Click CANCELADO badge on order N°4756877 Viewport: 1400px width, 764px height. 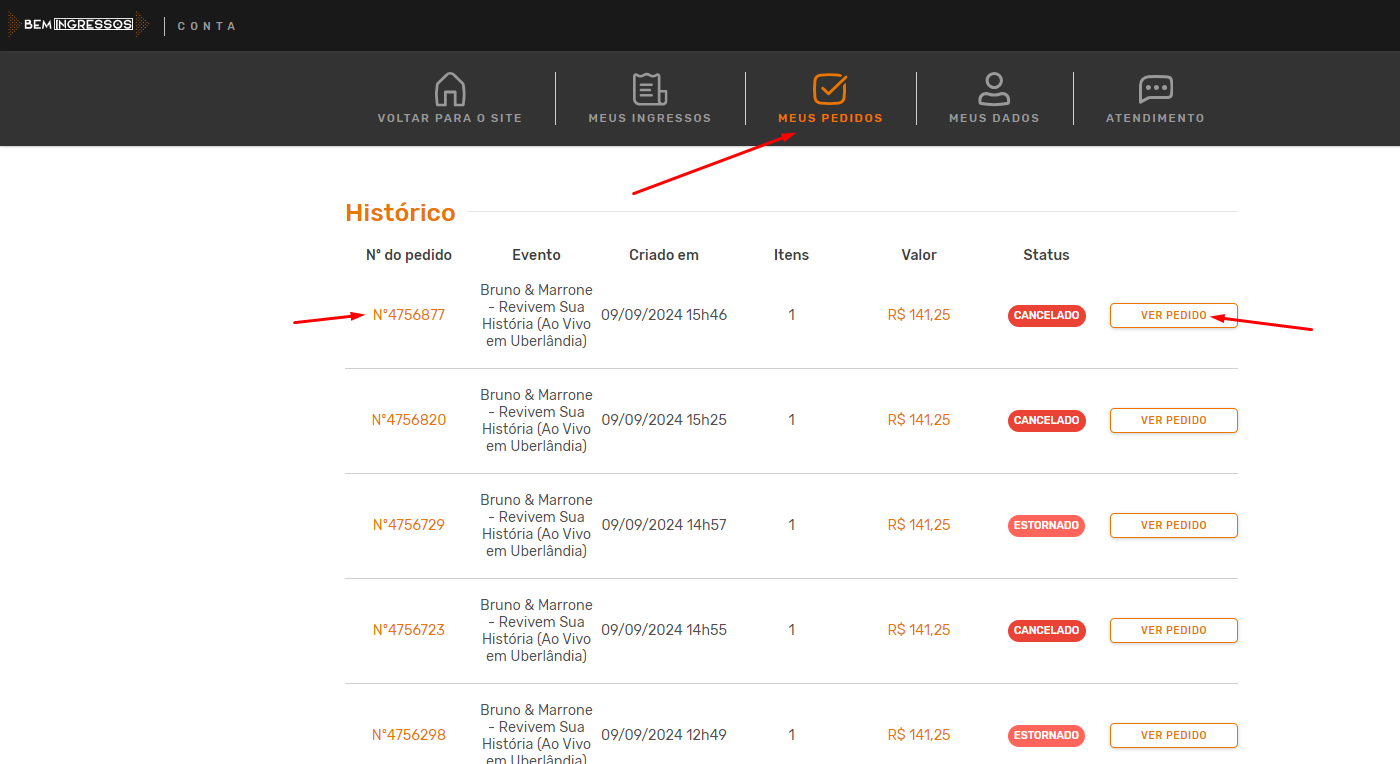pyautogui.click(x=1047, y=315)
